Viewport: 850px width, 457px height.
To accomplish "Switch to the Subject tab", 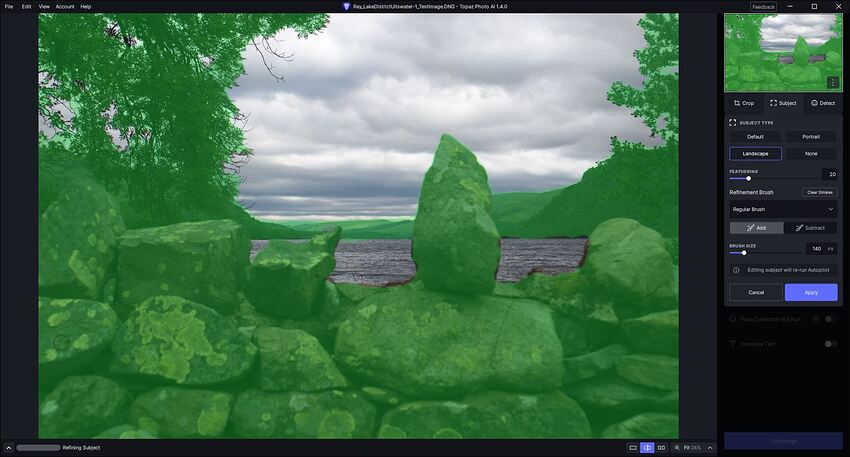I will [x=783, y=103].
